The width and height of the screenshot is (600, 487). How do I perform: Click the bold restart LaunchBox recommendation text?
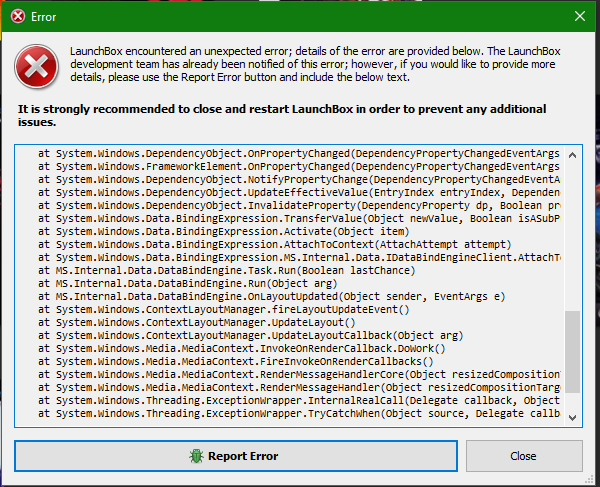282,115
